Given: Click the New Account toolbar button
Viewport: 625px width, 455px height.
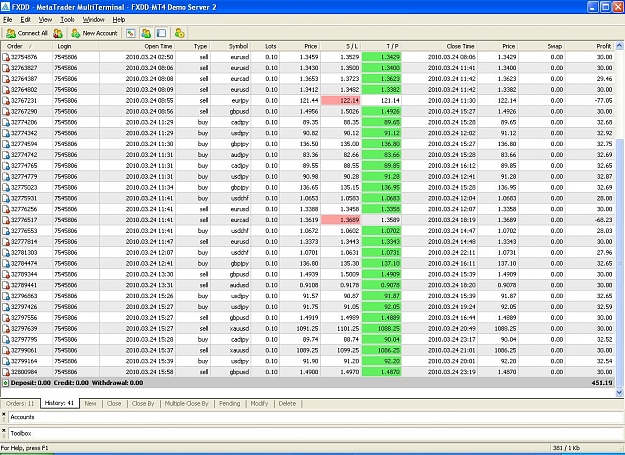Looking at the screenshot, I should [x=94, y=33].
